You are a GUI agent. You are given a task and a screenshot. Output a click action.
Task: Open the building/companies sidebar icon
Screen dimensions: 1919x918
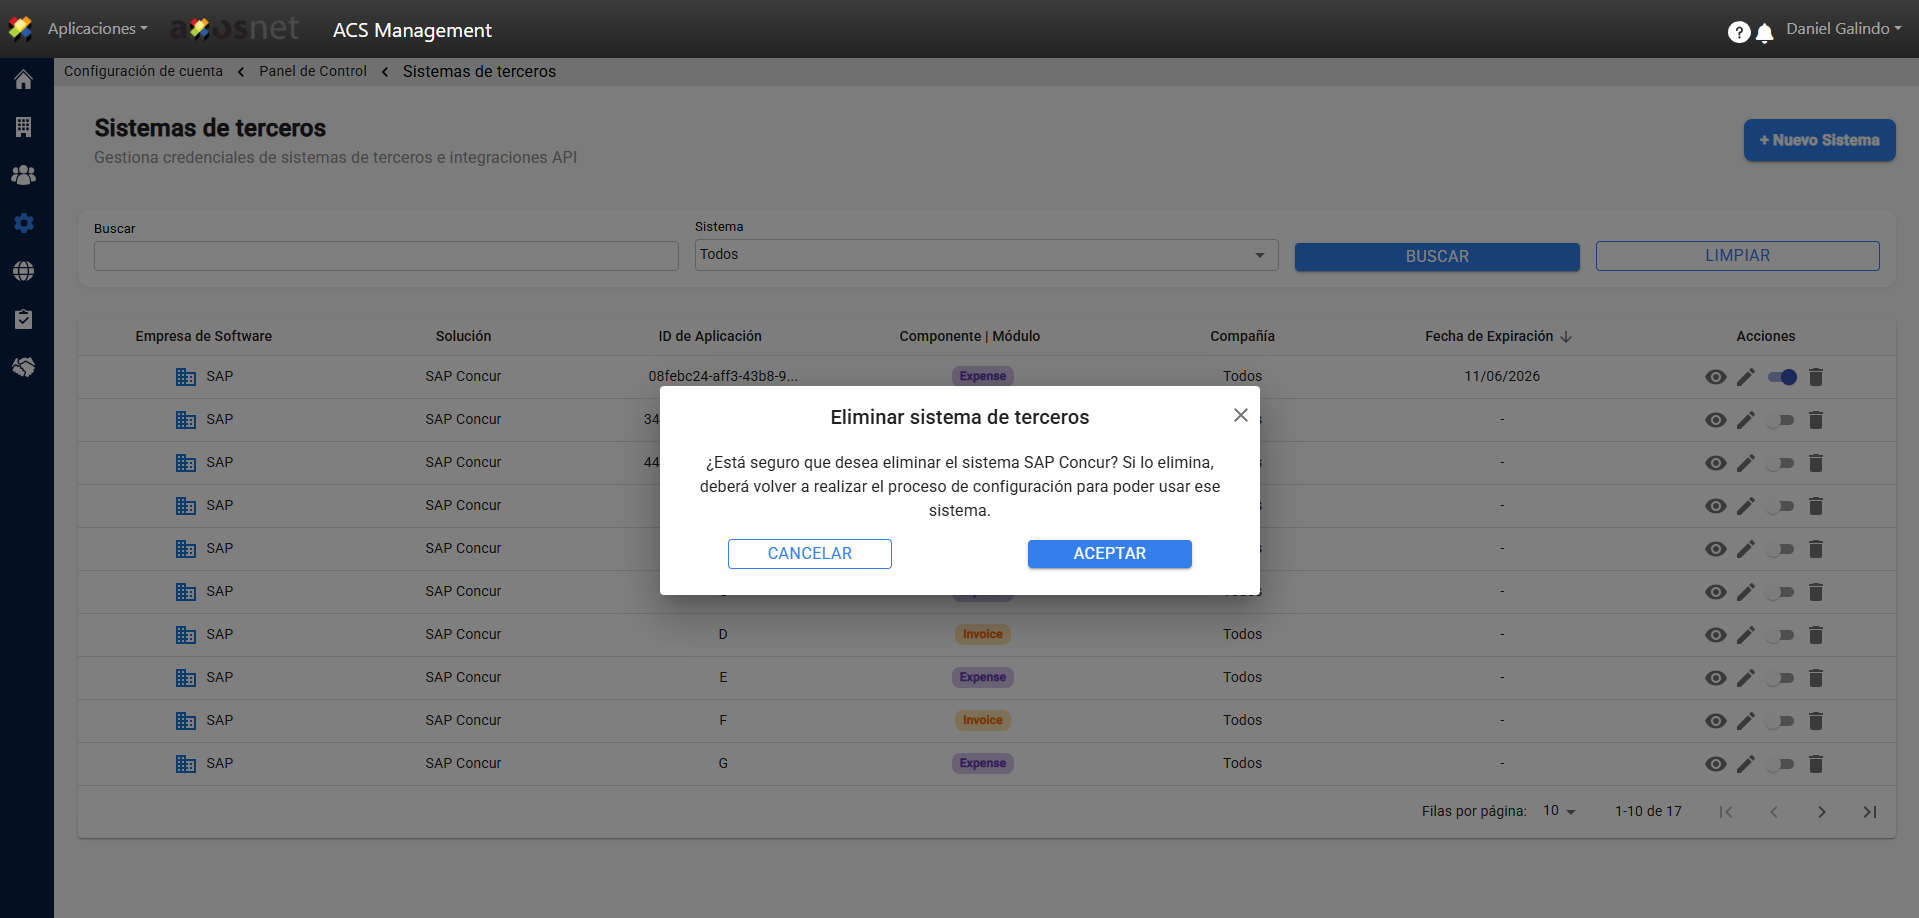(24, 127)
